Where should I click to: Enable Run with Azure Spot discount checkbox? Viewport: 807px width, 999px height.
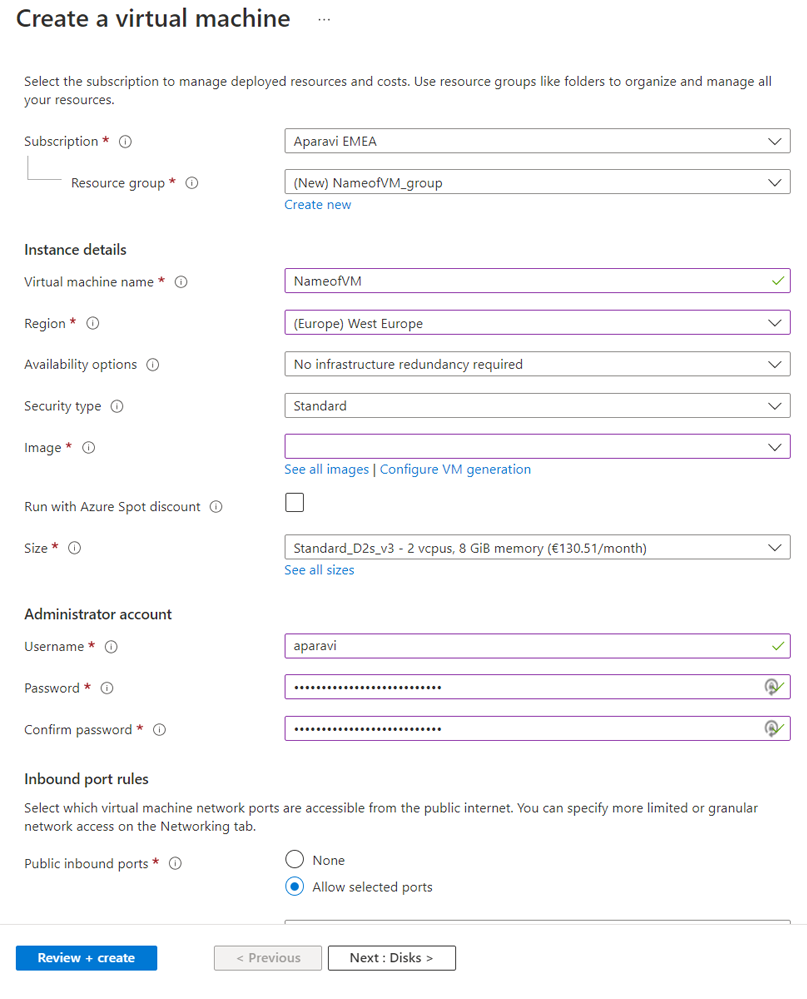pos(294,503)
